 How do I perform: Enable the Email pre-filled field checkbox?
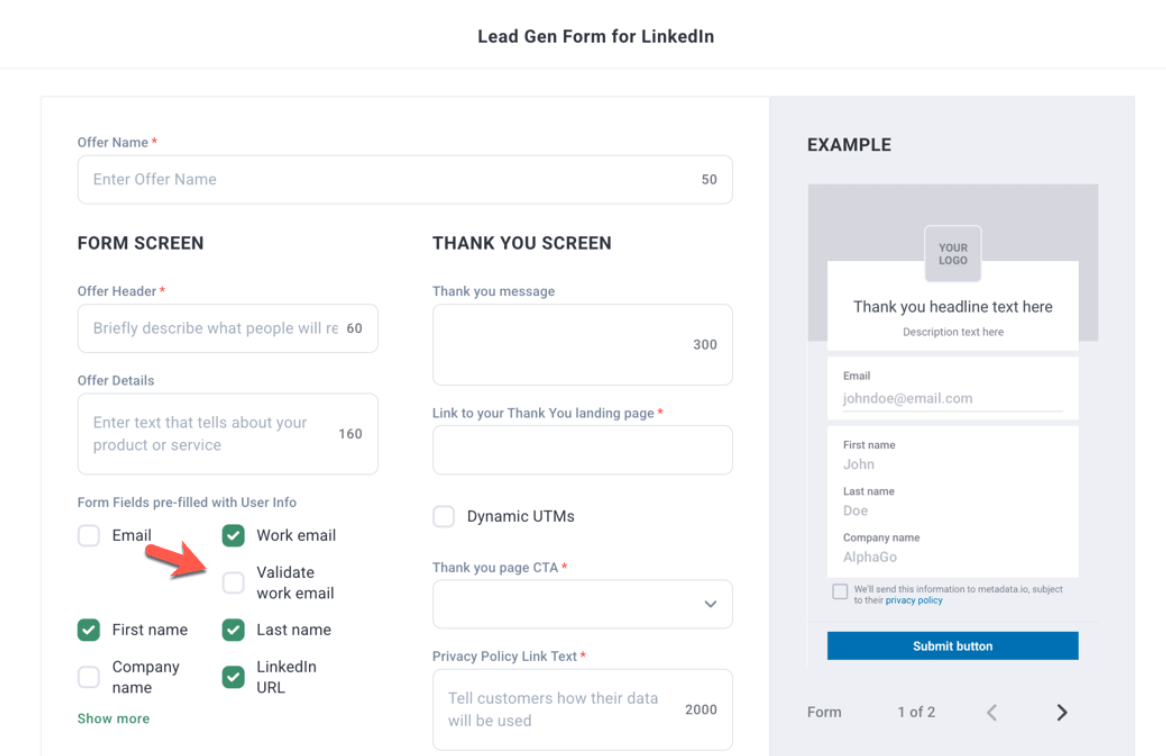(88, 536)
